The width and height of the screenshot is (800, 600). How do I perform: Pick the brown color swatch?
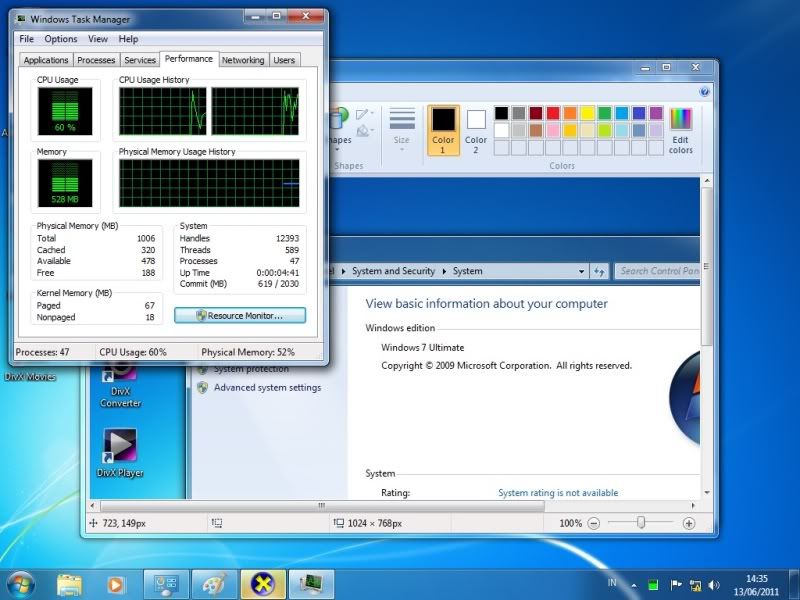536,131
